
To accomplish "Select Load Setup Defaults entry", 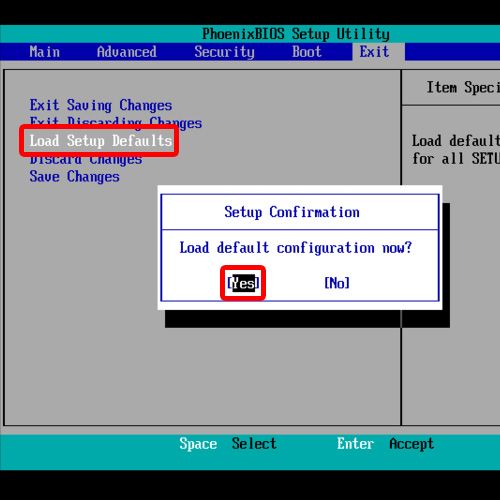I will [x=101, y=141].
